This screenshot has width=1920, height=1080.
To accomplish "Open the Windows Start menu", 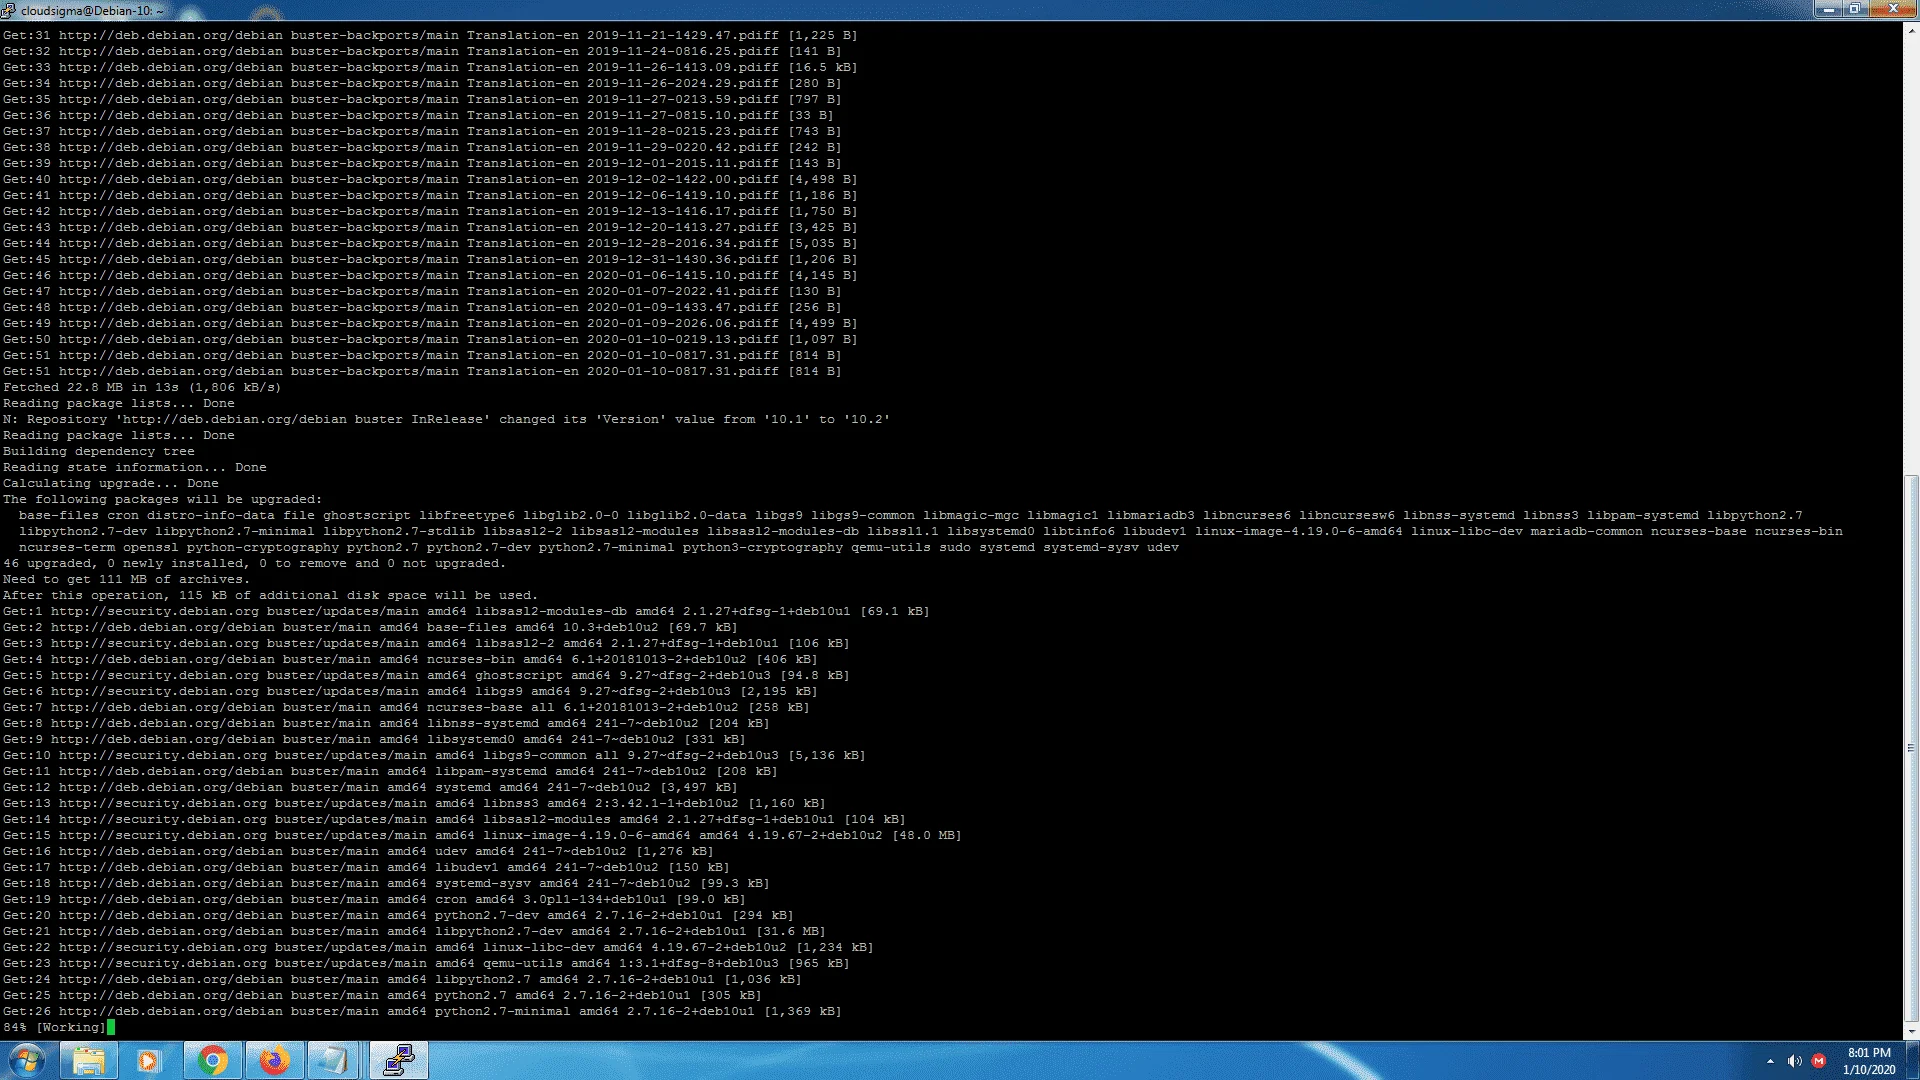I will [27, 1060].
